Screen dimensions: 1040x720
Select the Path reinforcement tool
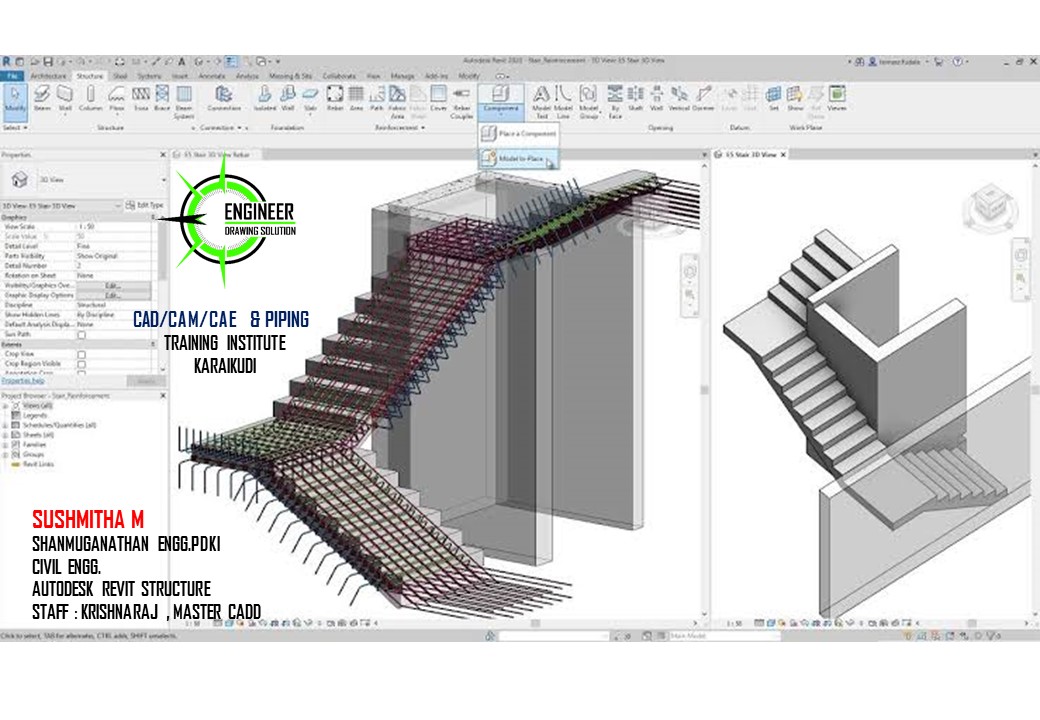tap(377, 98)
